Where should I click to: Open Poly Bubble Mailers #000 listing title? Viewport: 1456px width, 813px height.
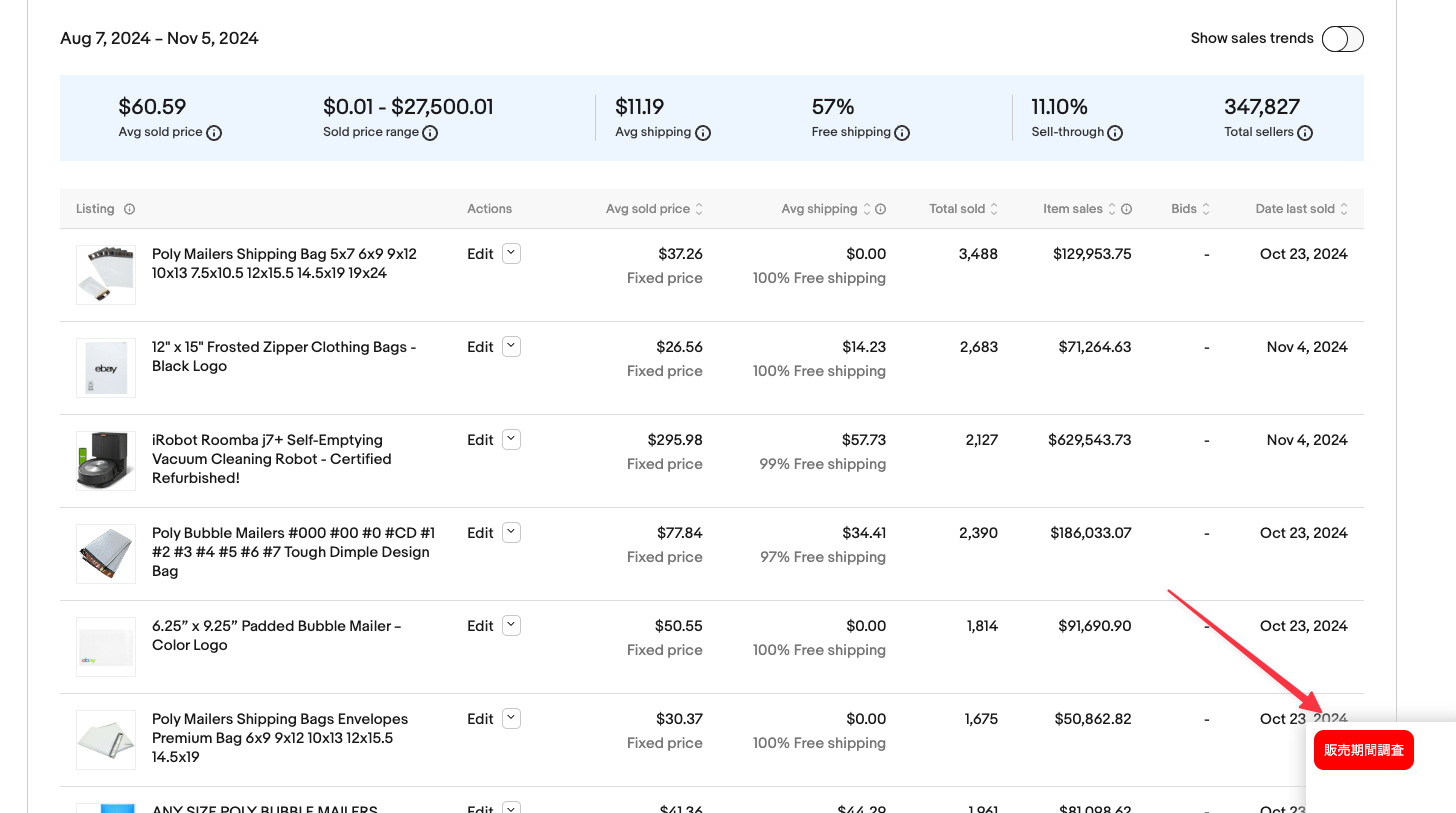coord(293,552)
